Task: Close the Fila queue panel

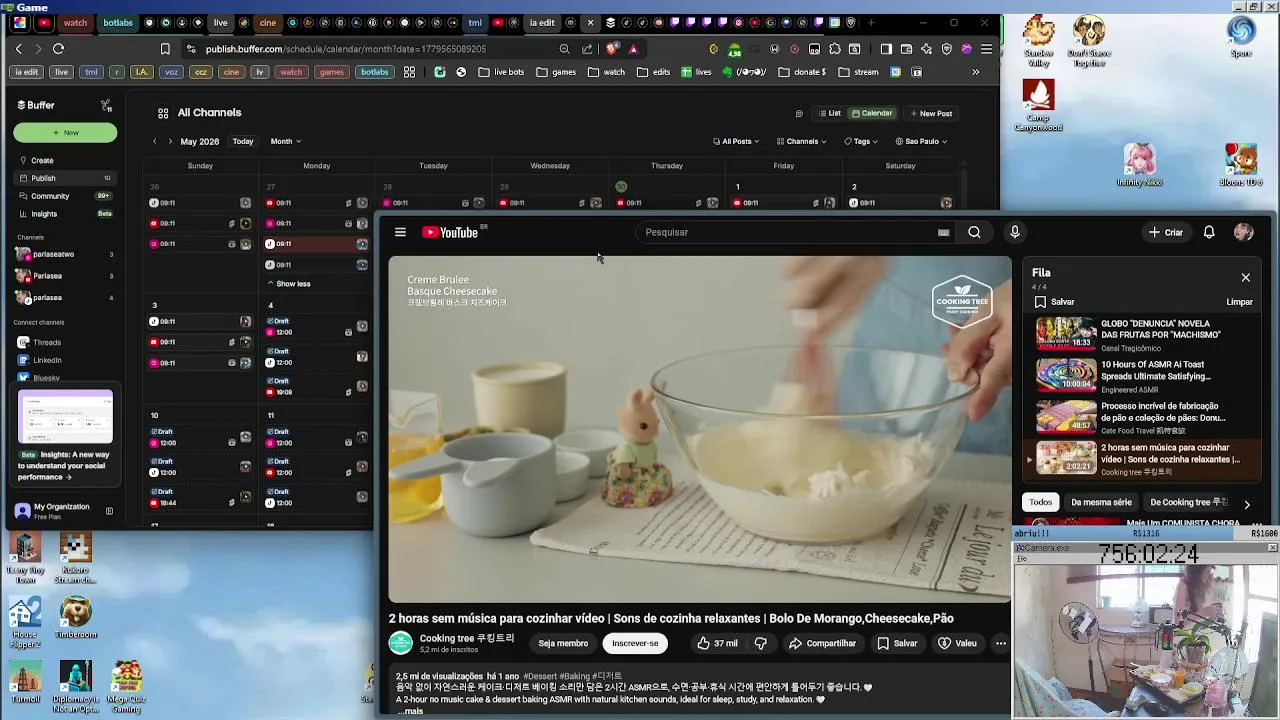Action: point(1246,277)
